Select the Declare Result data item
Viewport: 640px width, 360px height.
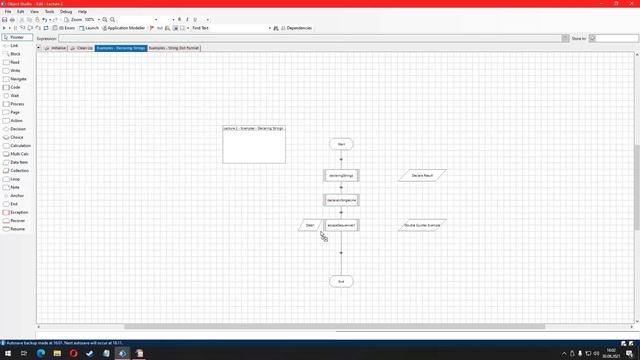tap(422, 176)
